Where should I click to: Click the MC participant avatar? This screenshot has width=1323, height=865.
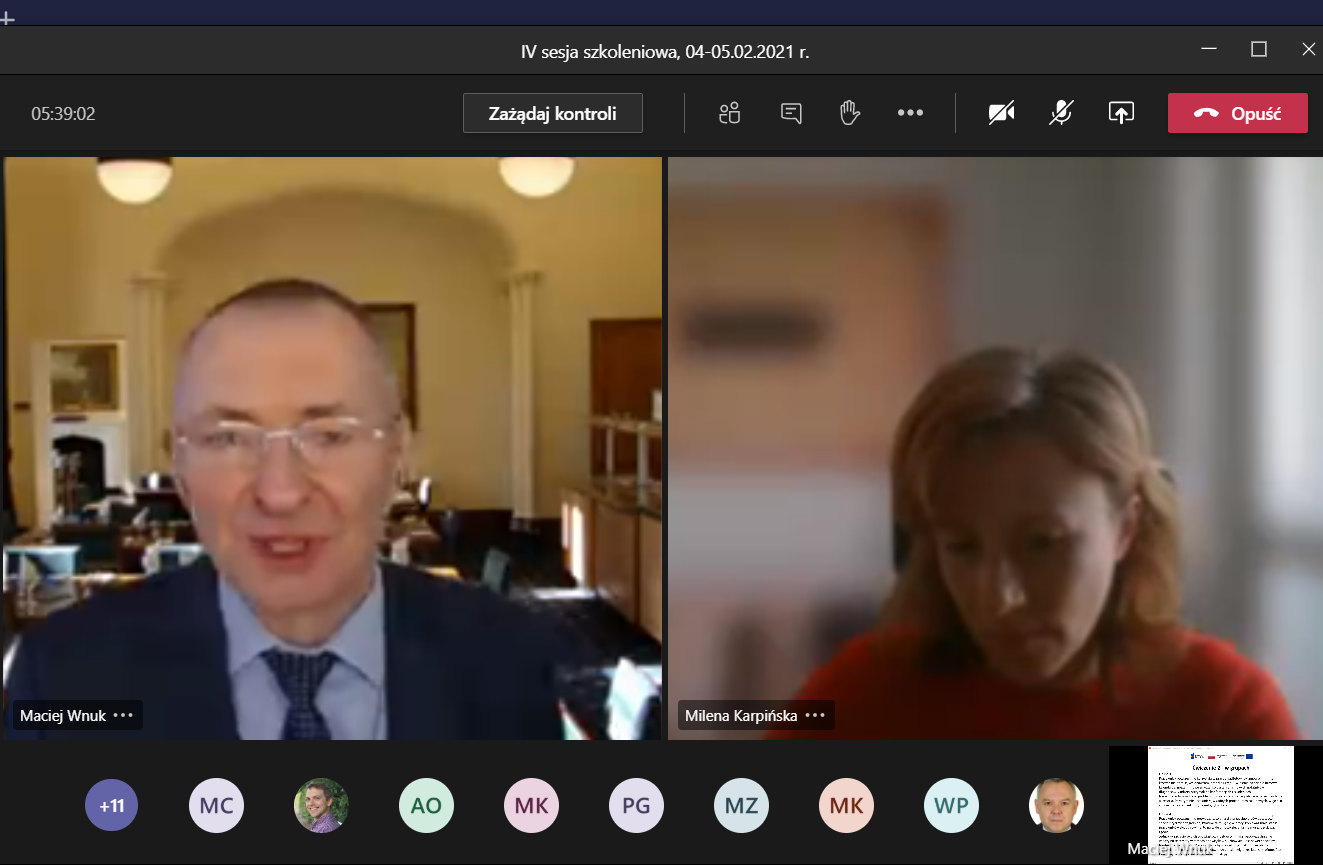point(216,806)
